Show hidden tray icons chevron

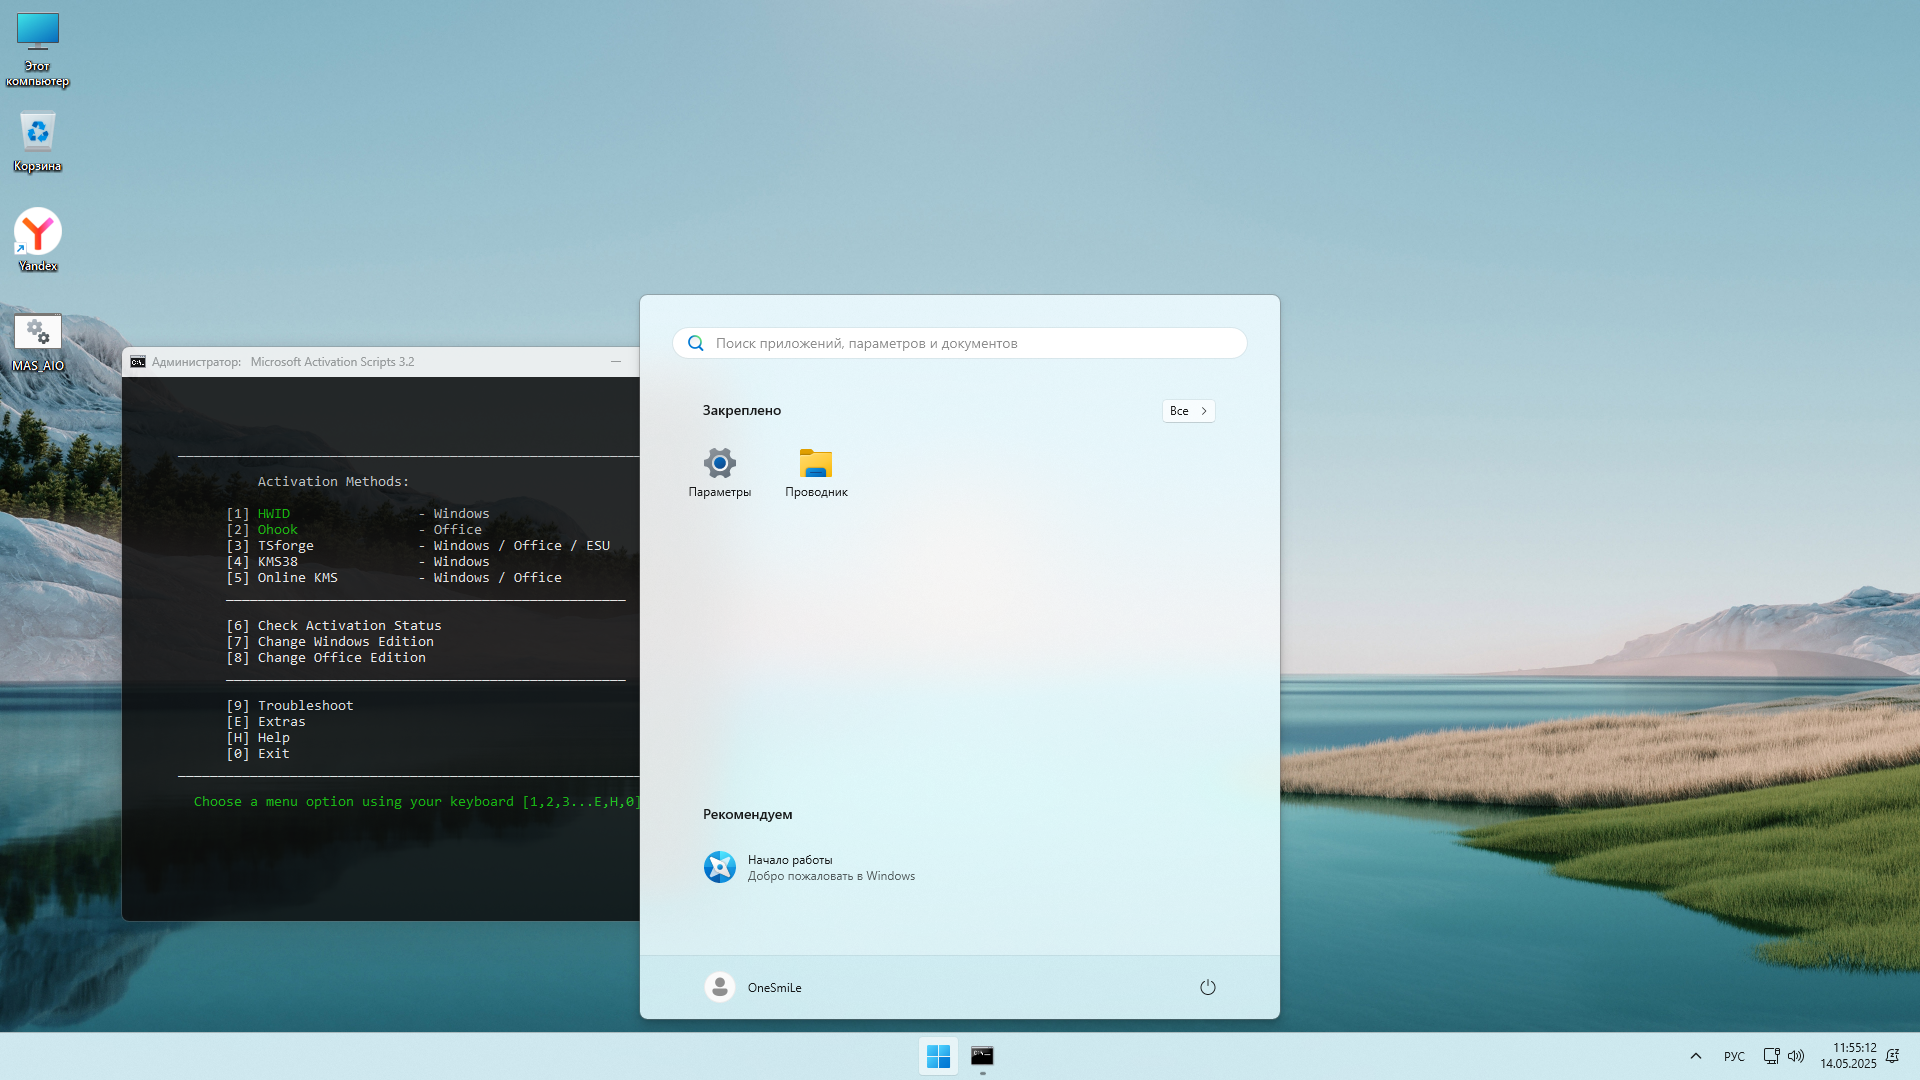[1695, 1056]
